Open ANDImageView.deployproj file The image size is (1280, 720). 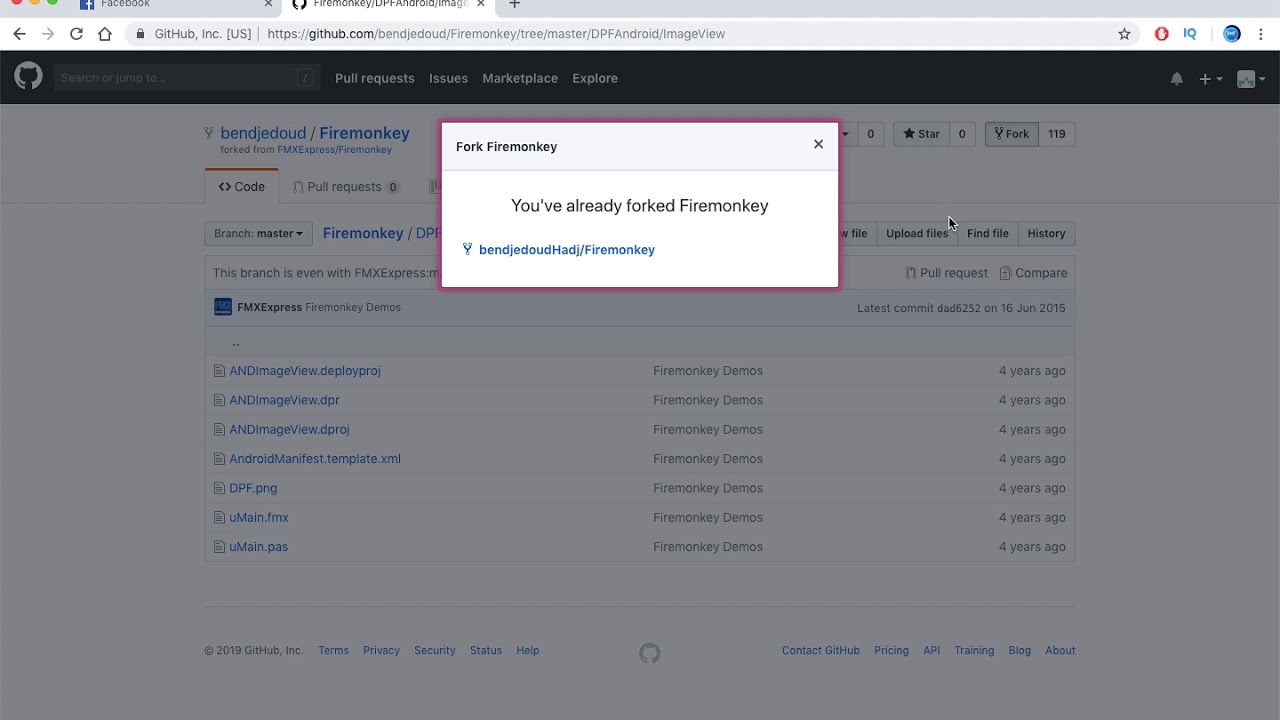click(x=305, y=370)
